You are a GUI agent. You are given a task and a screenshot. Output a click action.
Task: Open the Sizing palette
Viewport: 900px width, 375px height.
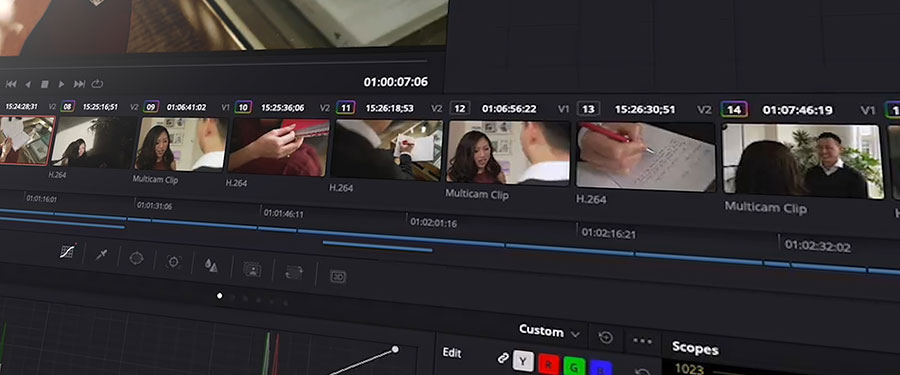click(294, 272)
